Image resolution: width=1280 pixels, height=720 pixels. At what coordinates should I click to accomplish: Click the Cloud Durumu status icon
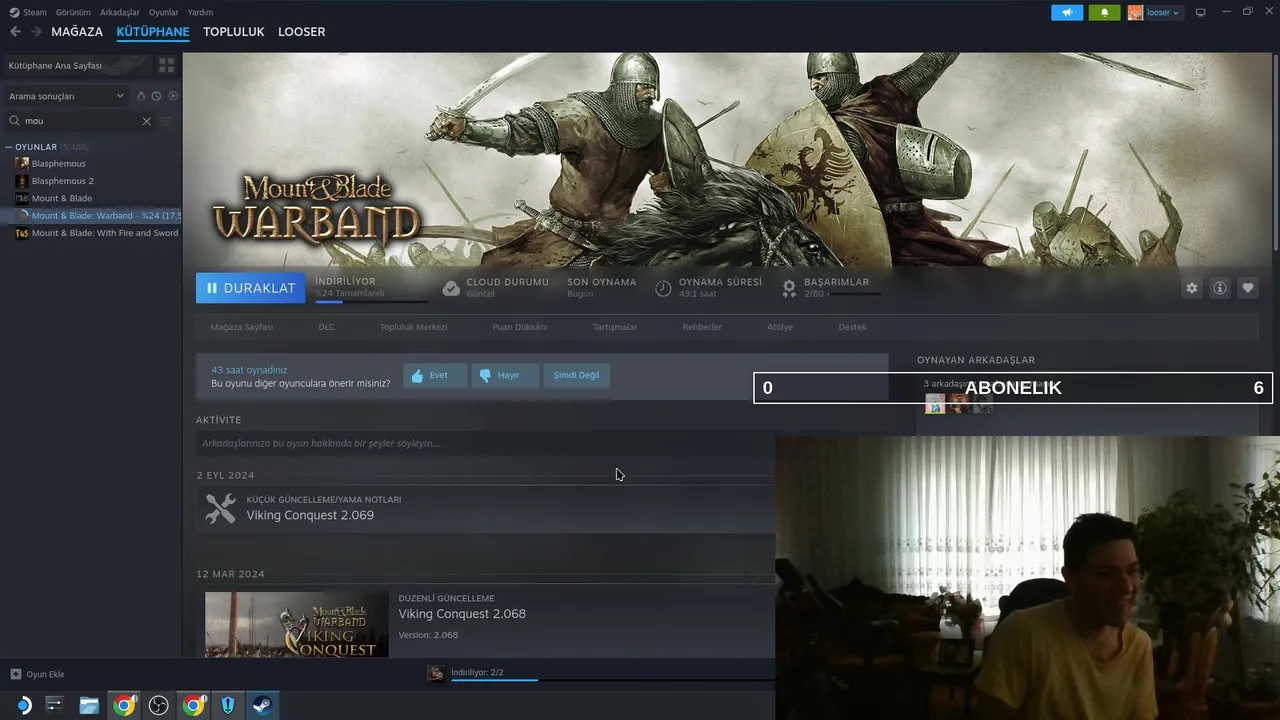tap(451, 288)
